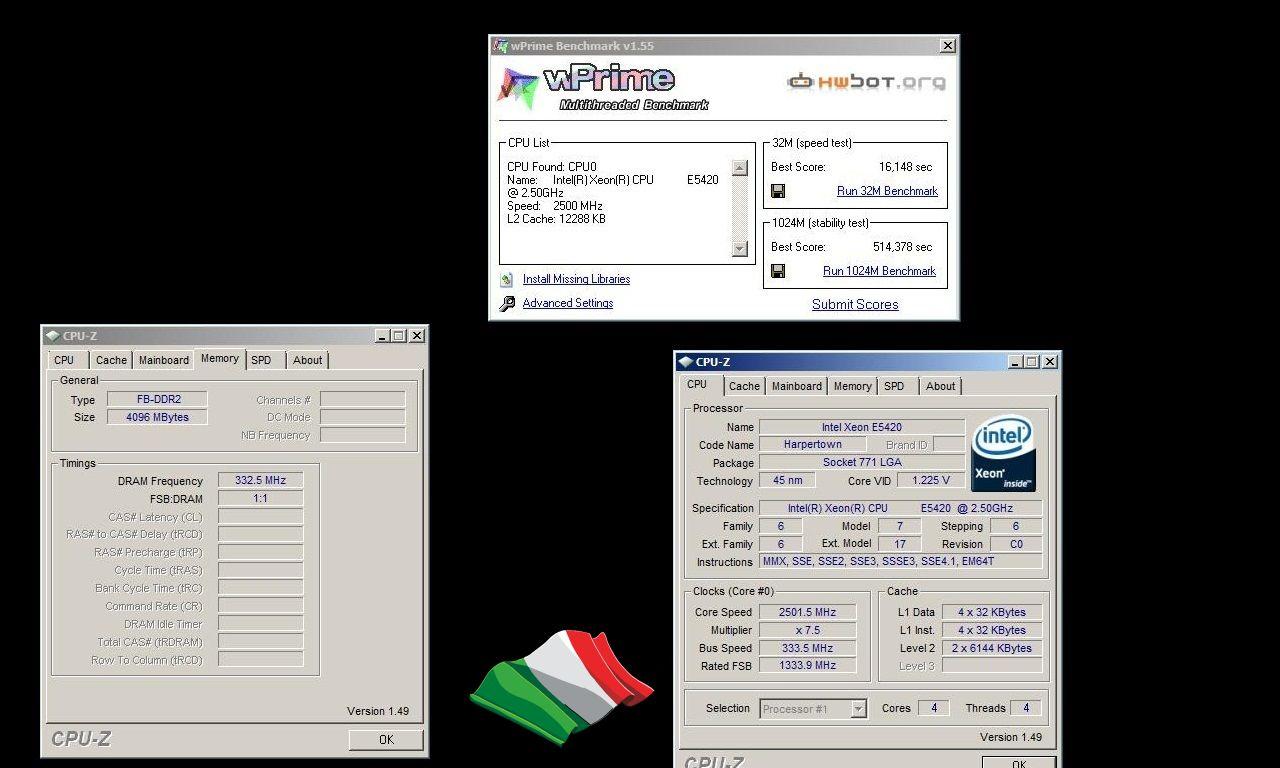The image size is (1280, 768).
Task: Run the 32M Benchmark
Action: click(887, 191)
